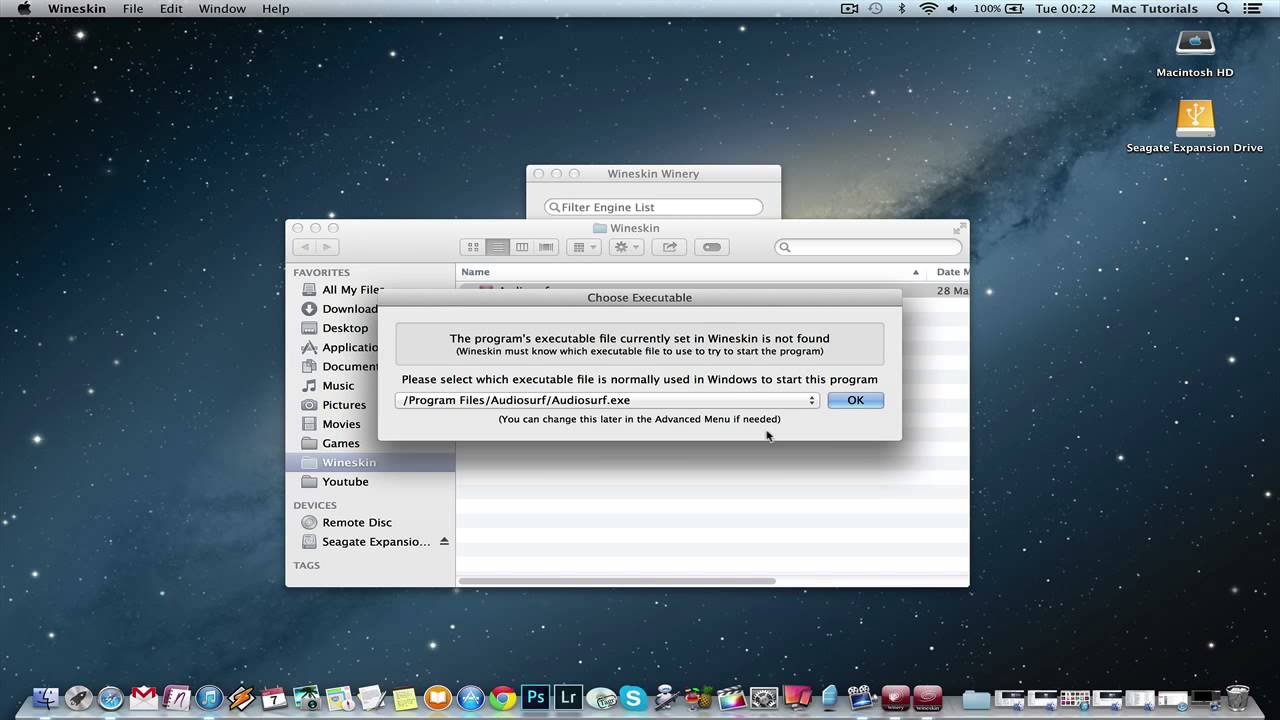The width and height of the screenshot is (1280, 720).
Task: Open Photoshop from the Dock
Action: point(535,697)
